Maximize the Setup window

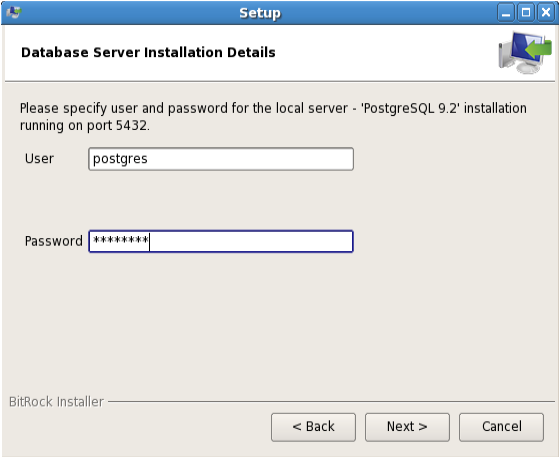pos(526,13)
